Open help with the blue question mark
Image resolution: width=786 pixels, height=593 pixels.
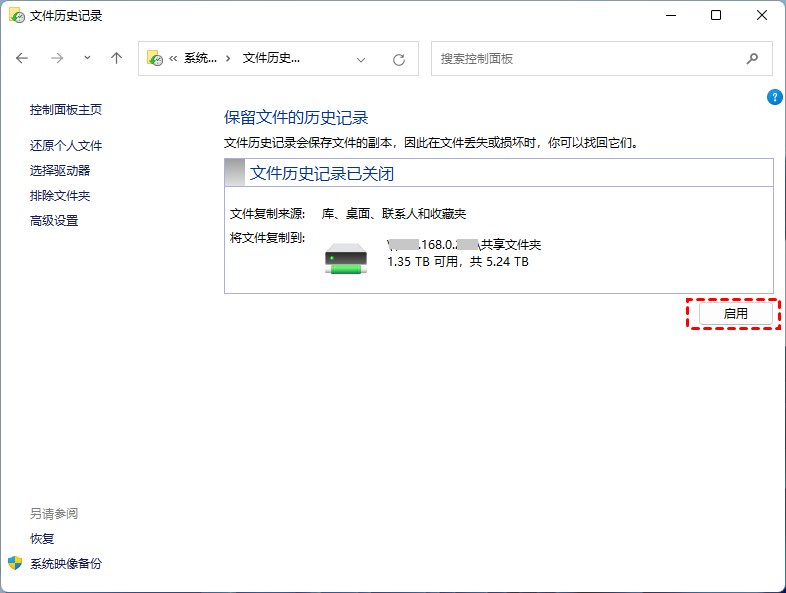click(774, 97)
